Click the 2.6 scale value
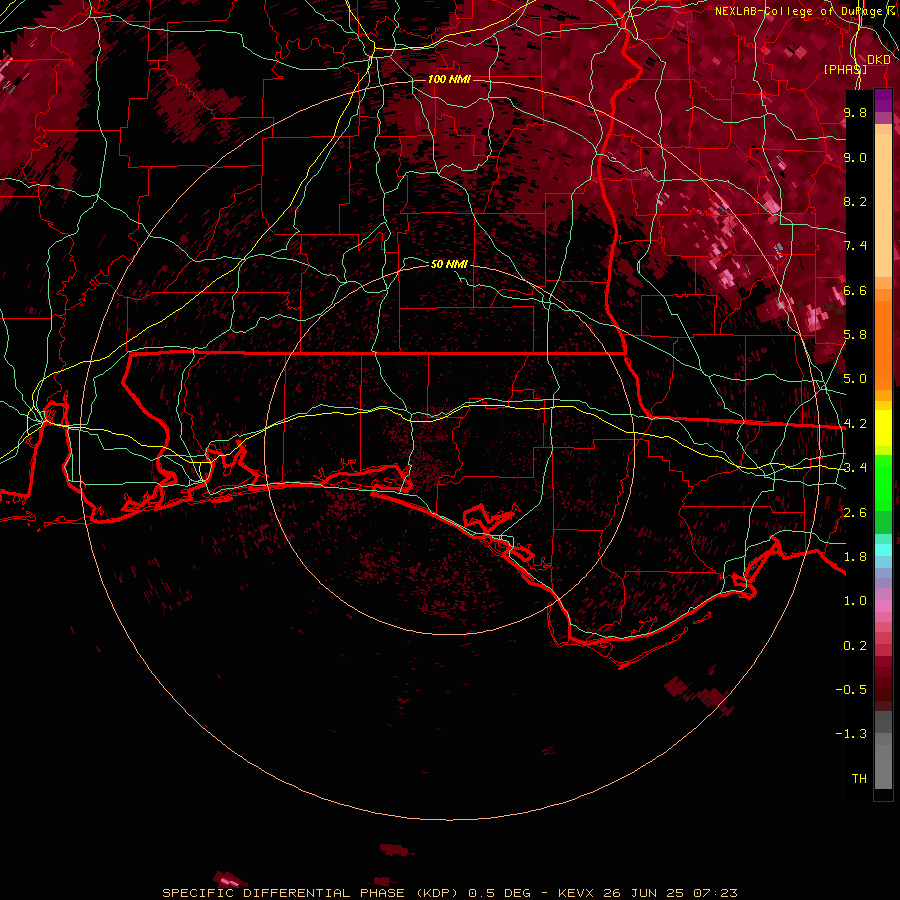The height and width of the screenshot is (900, 900). (x=855, y=513)
